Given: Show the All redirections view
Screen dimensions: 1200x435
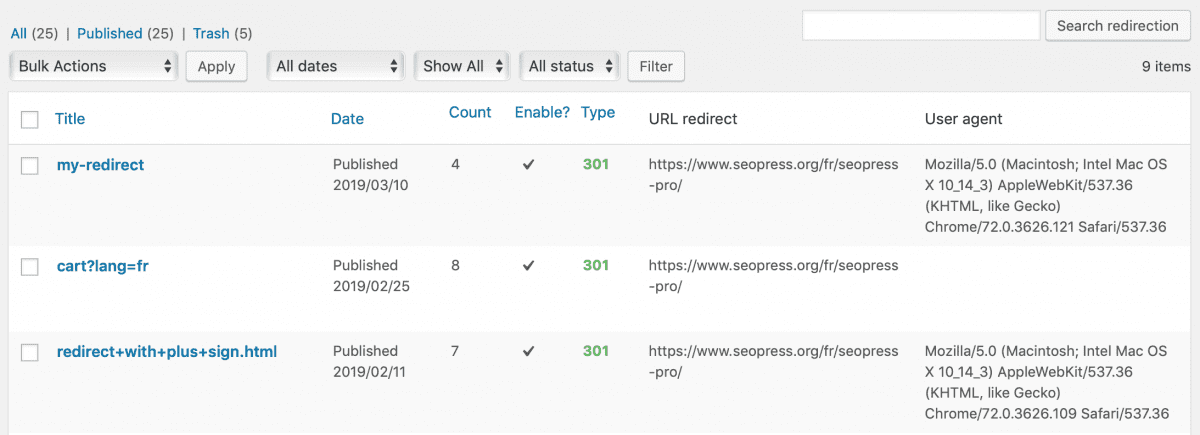Looking at the screenshot, I should coord(18,33).
